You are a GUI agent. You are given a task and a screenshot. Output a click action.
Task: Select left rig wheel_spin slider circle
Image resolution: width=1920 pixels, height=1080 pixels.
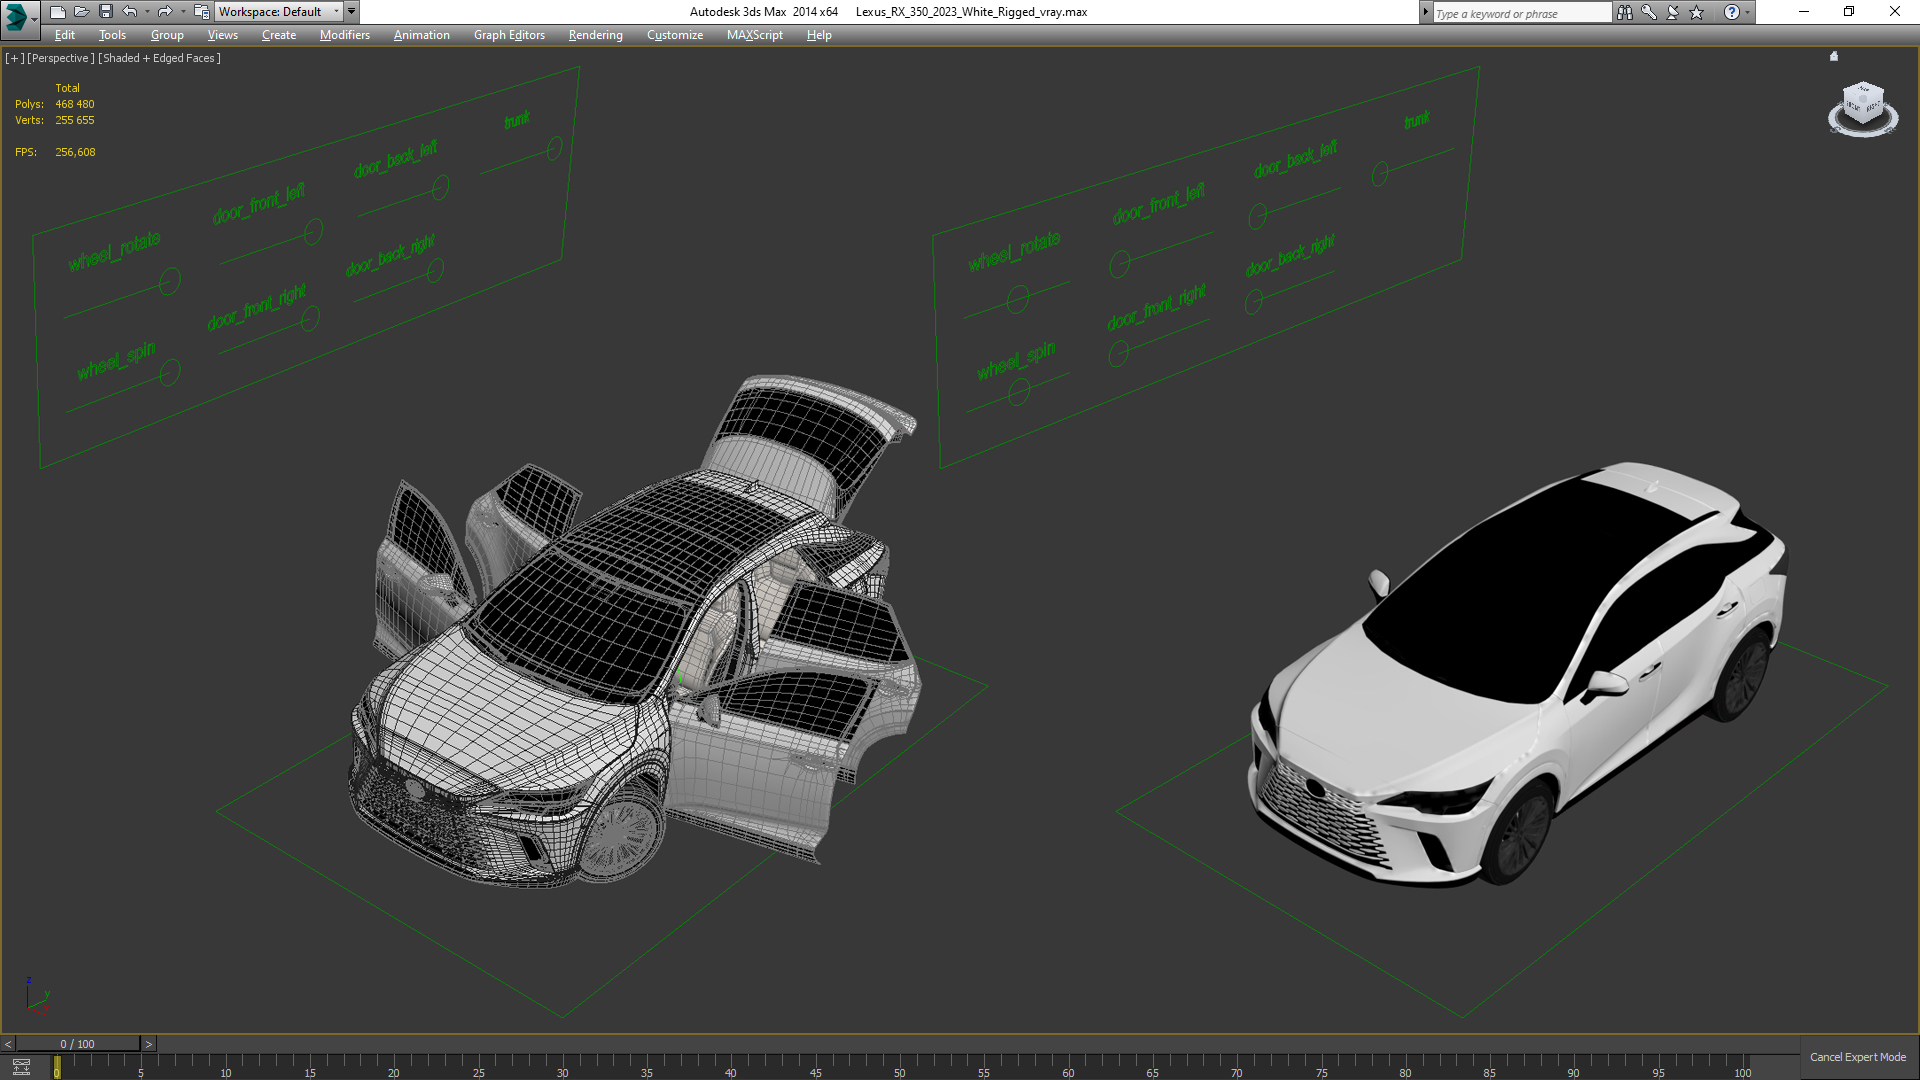click(x=170, y=372)
